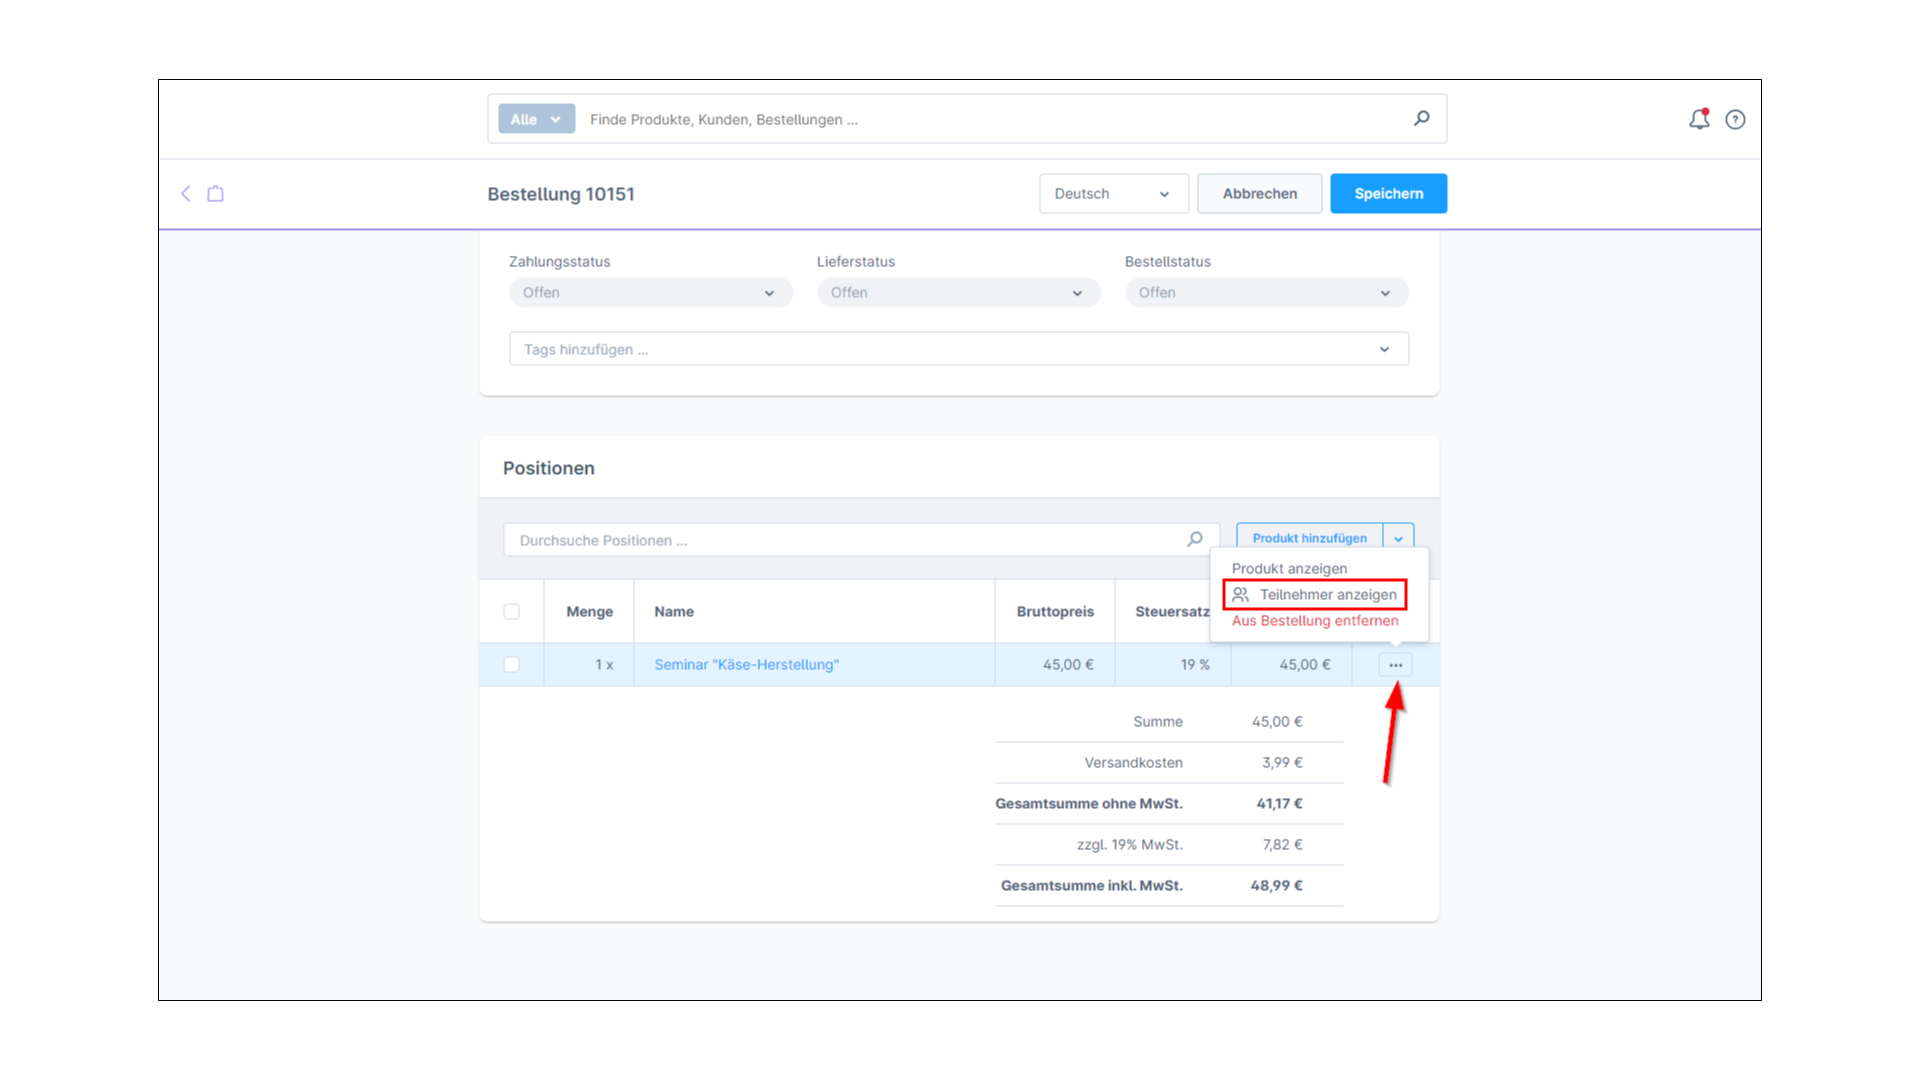Open the Seminar "Käse-Herstellung" link
This screenshot has width=1920, height=1080.
pos(746,664)
